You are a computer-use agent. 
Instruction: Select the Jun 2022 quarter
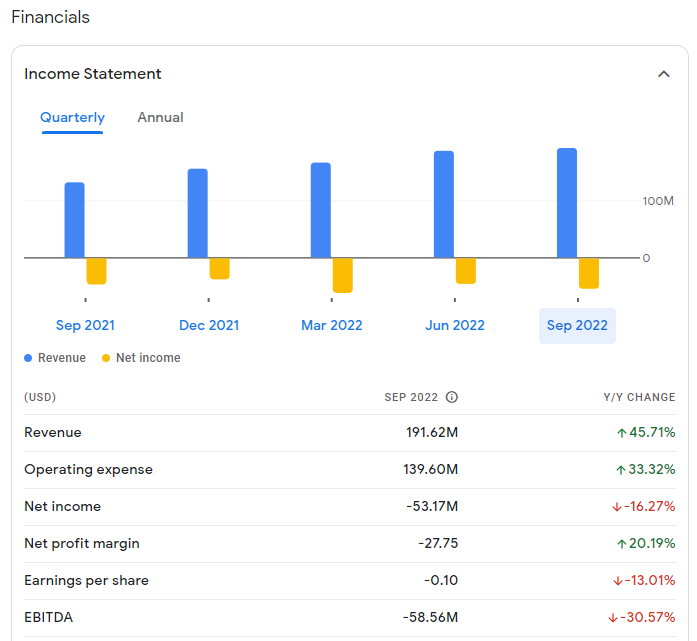tap(455, 325)
